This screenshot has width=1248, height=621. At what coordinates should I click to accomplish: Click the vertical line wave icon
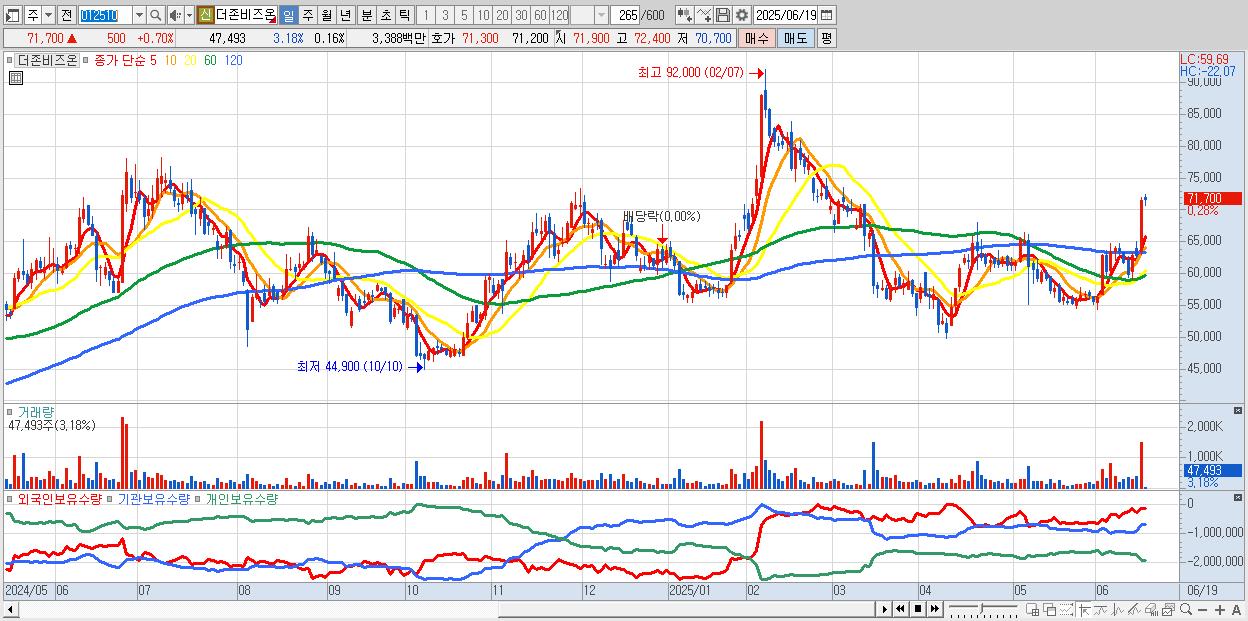tap(1118, 609)
